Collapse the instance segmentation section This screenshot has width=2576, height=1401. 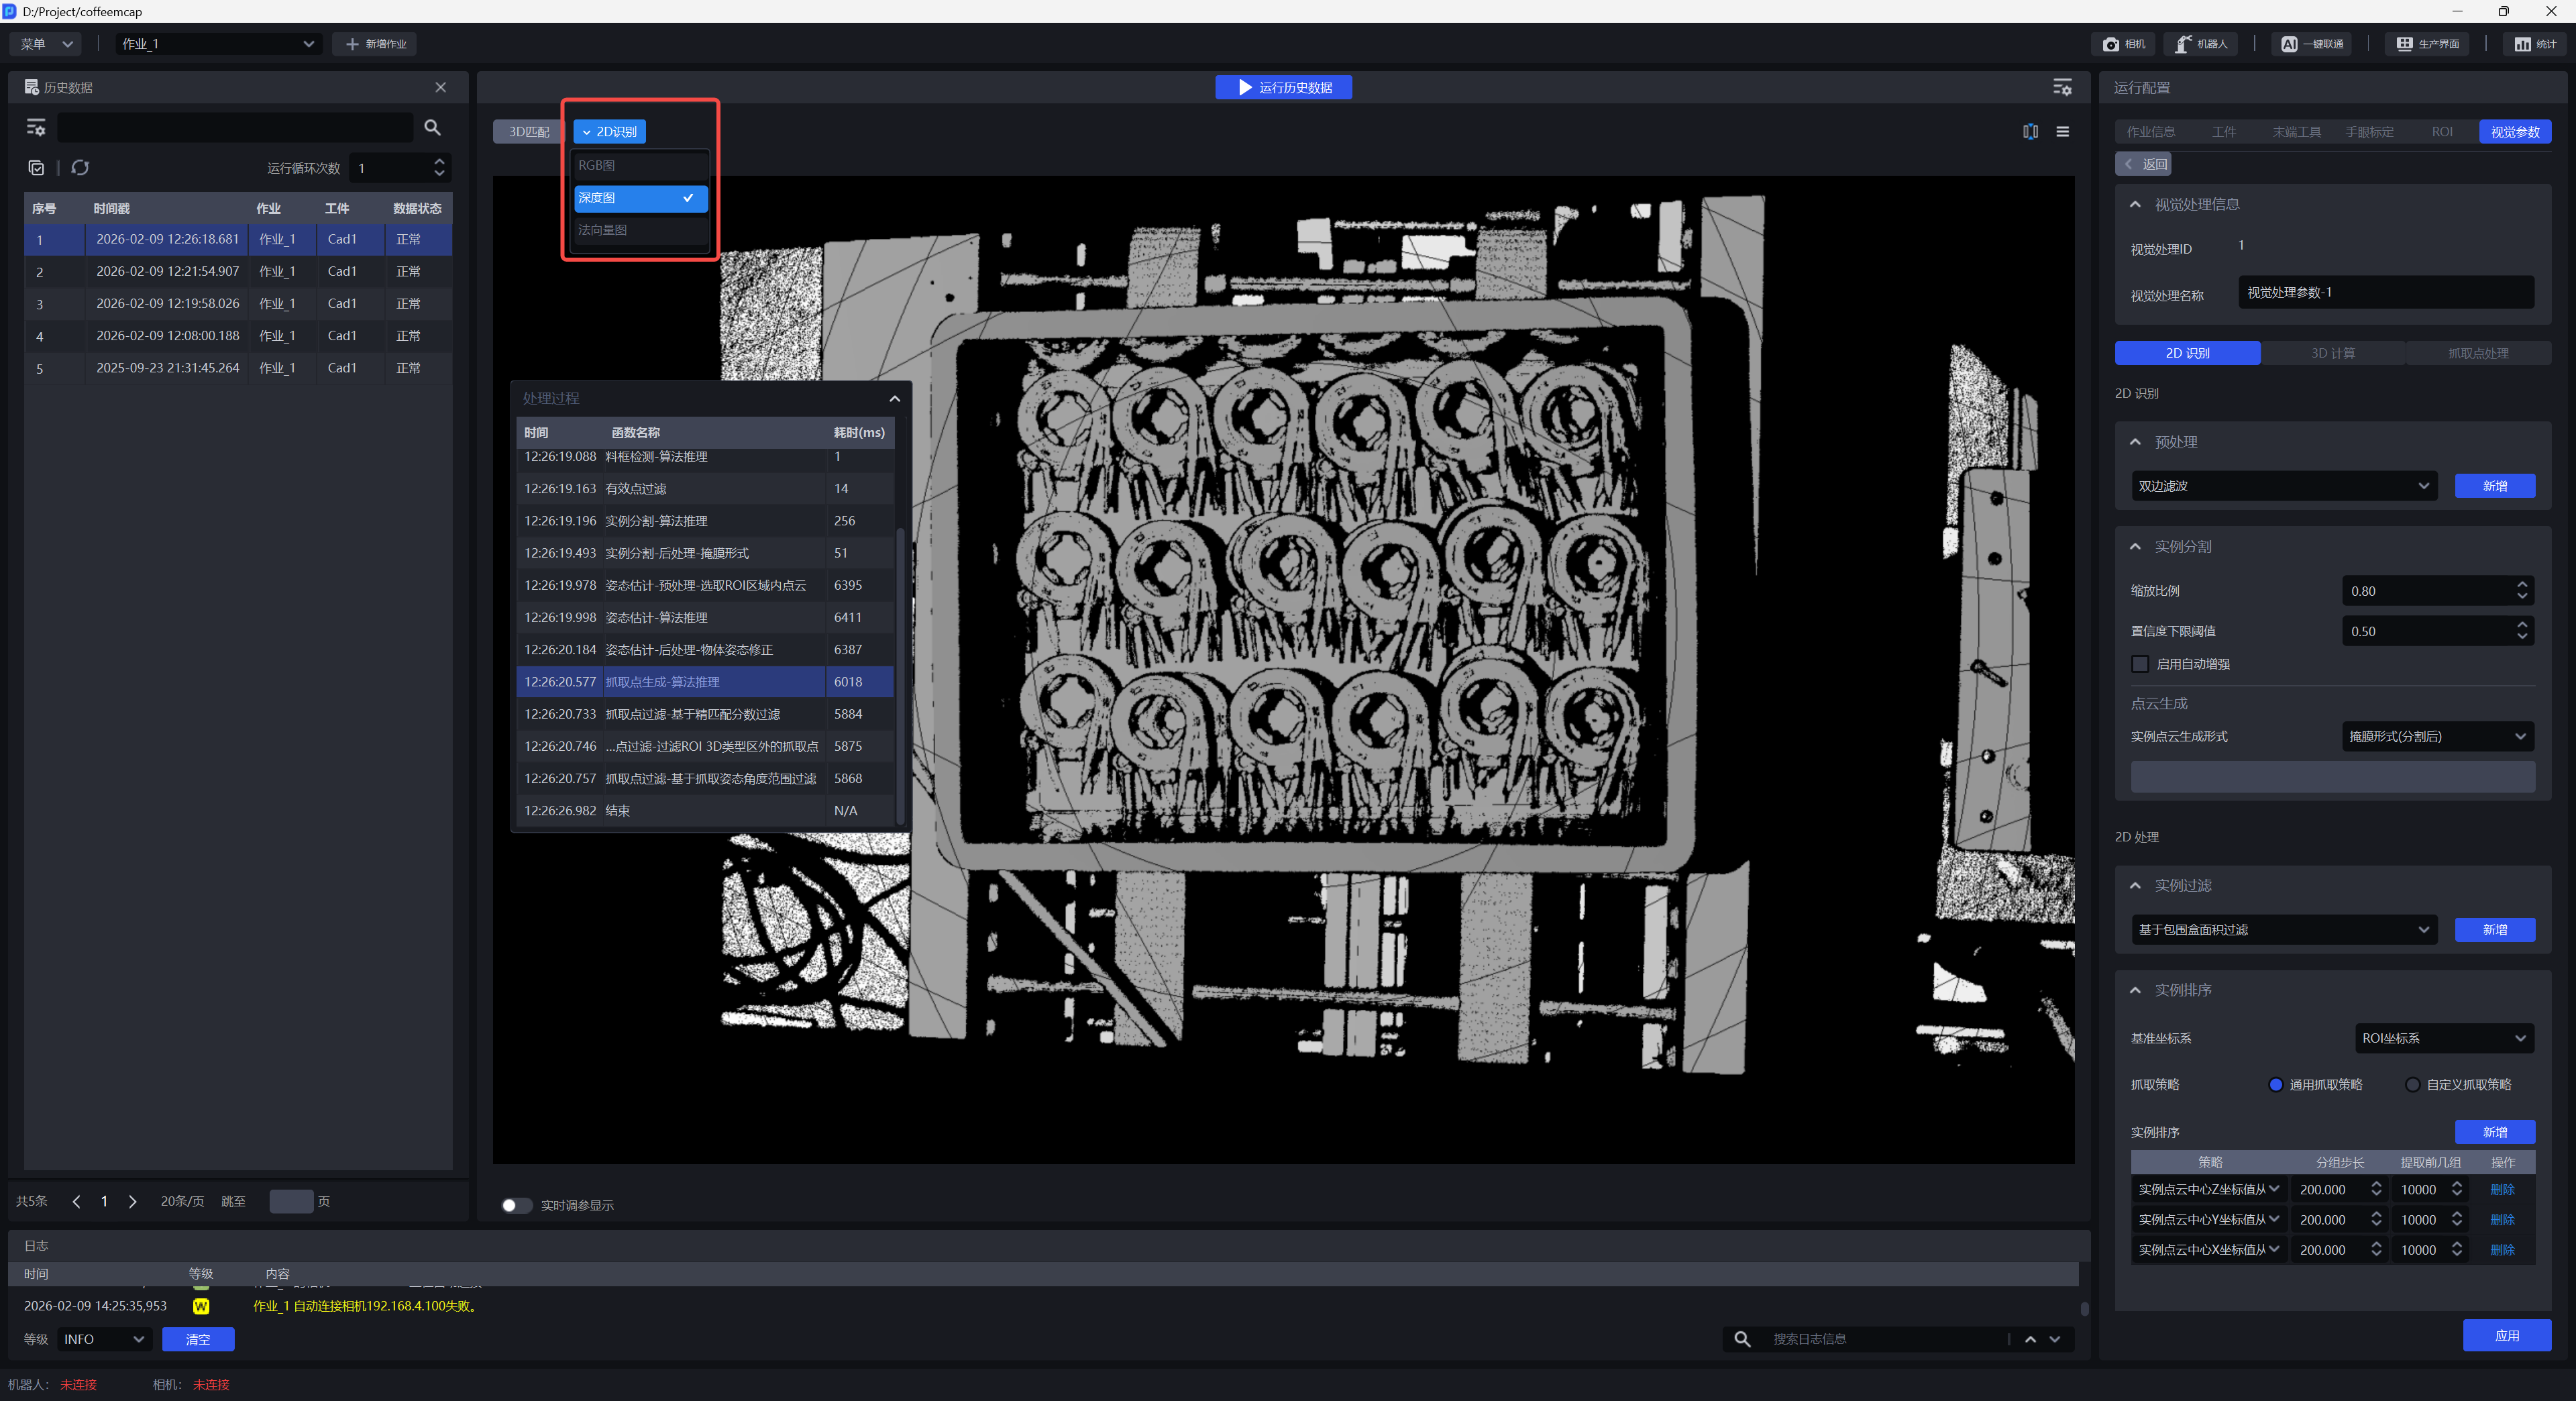click(2135, 547)
